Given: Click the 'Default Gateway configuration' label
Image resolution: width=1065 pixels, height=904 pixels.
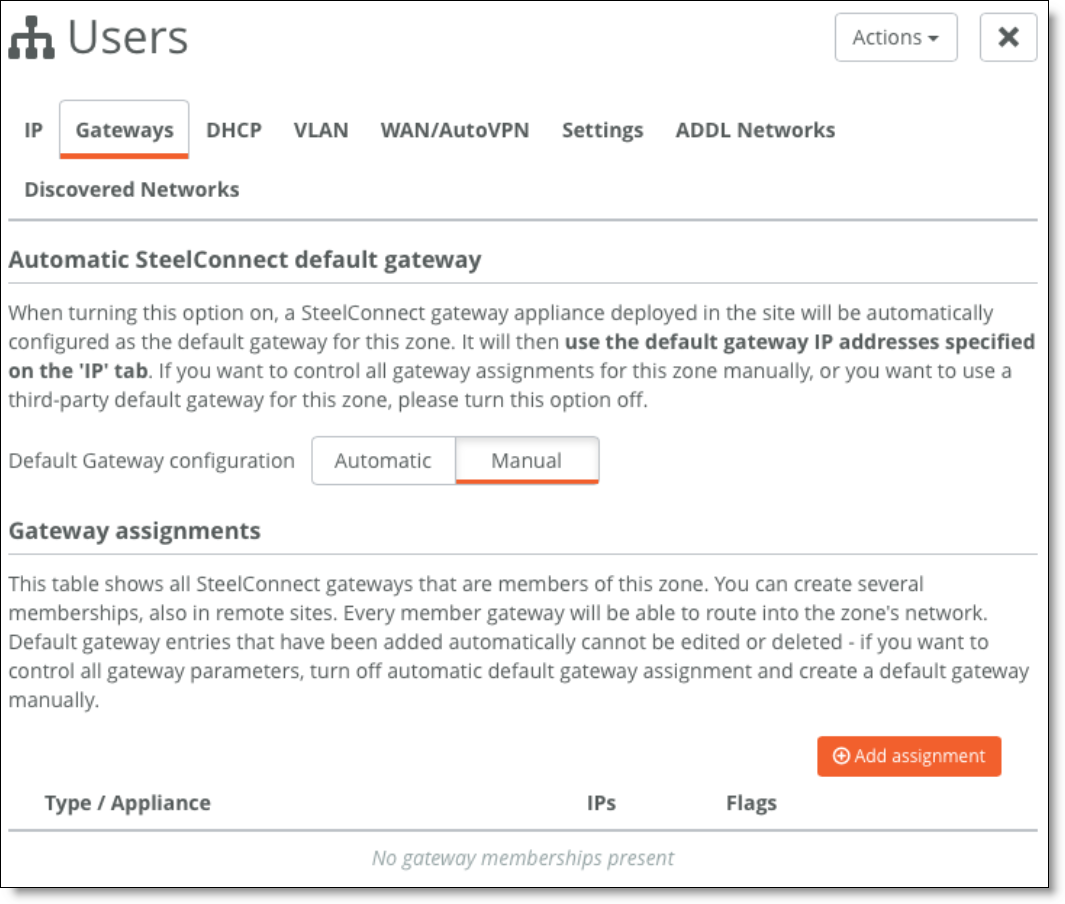Looking at the screenshot, I should click(151, 460).
